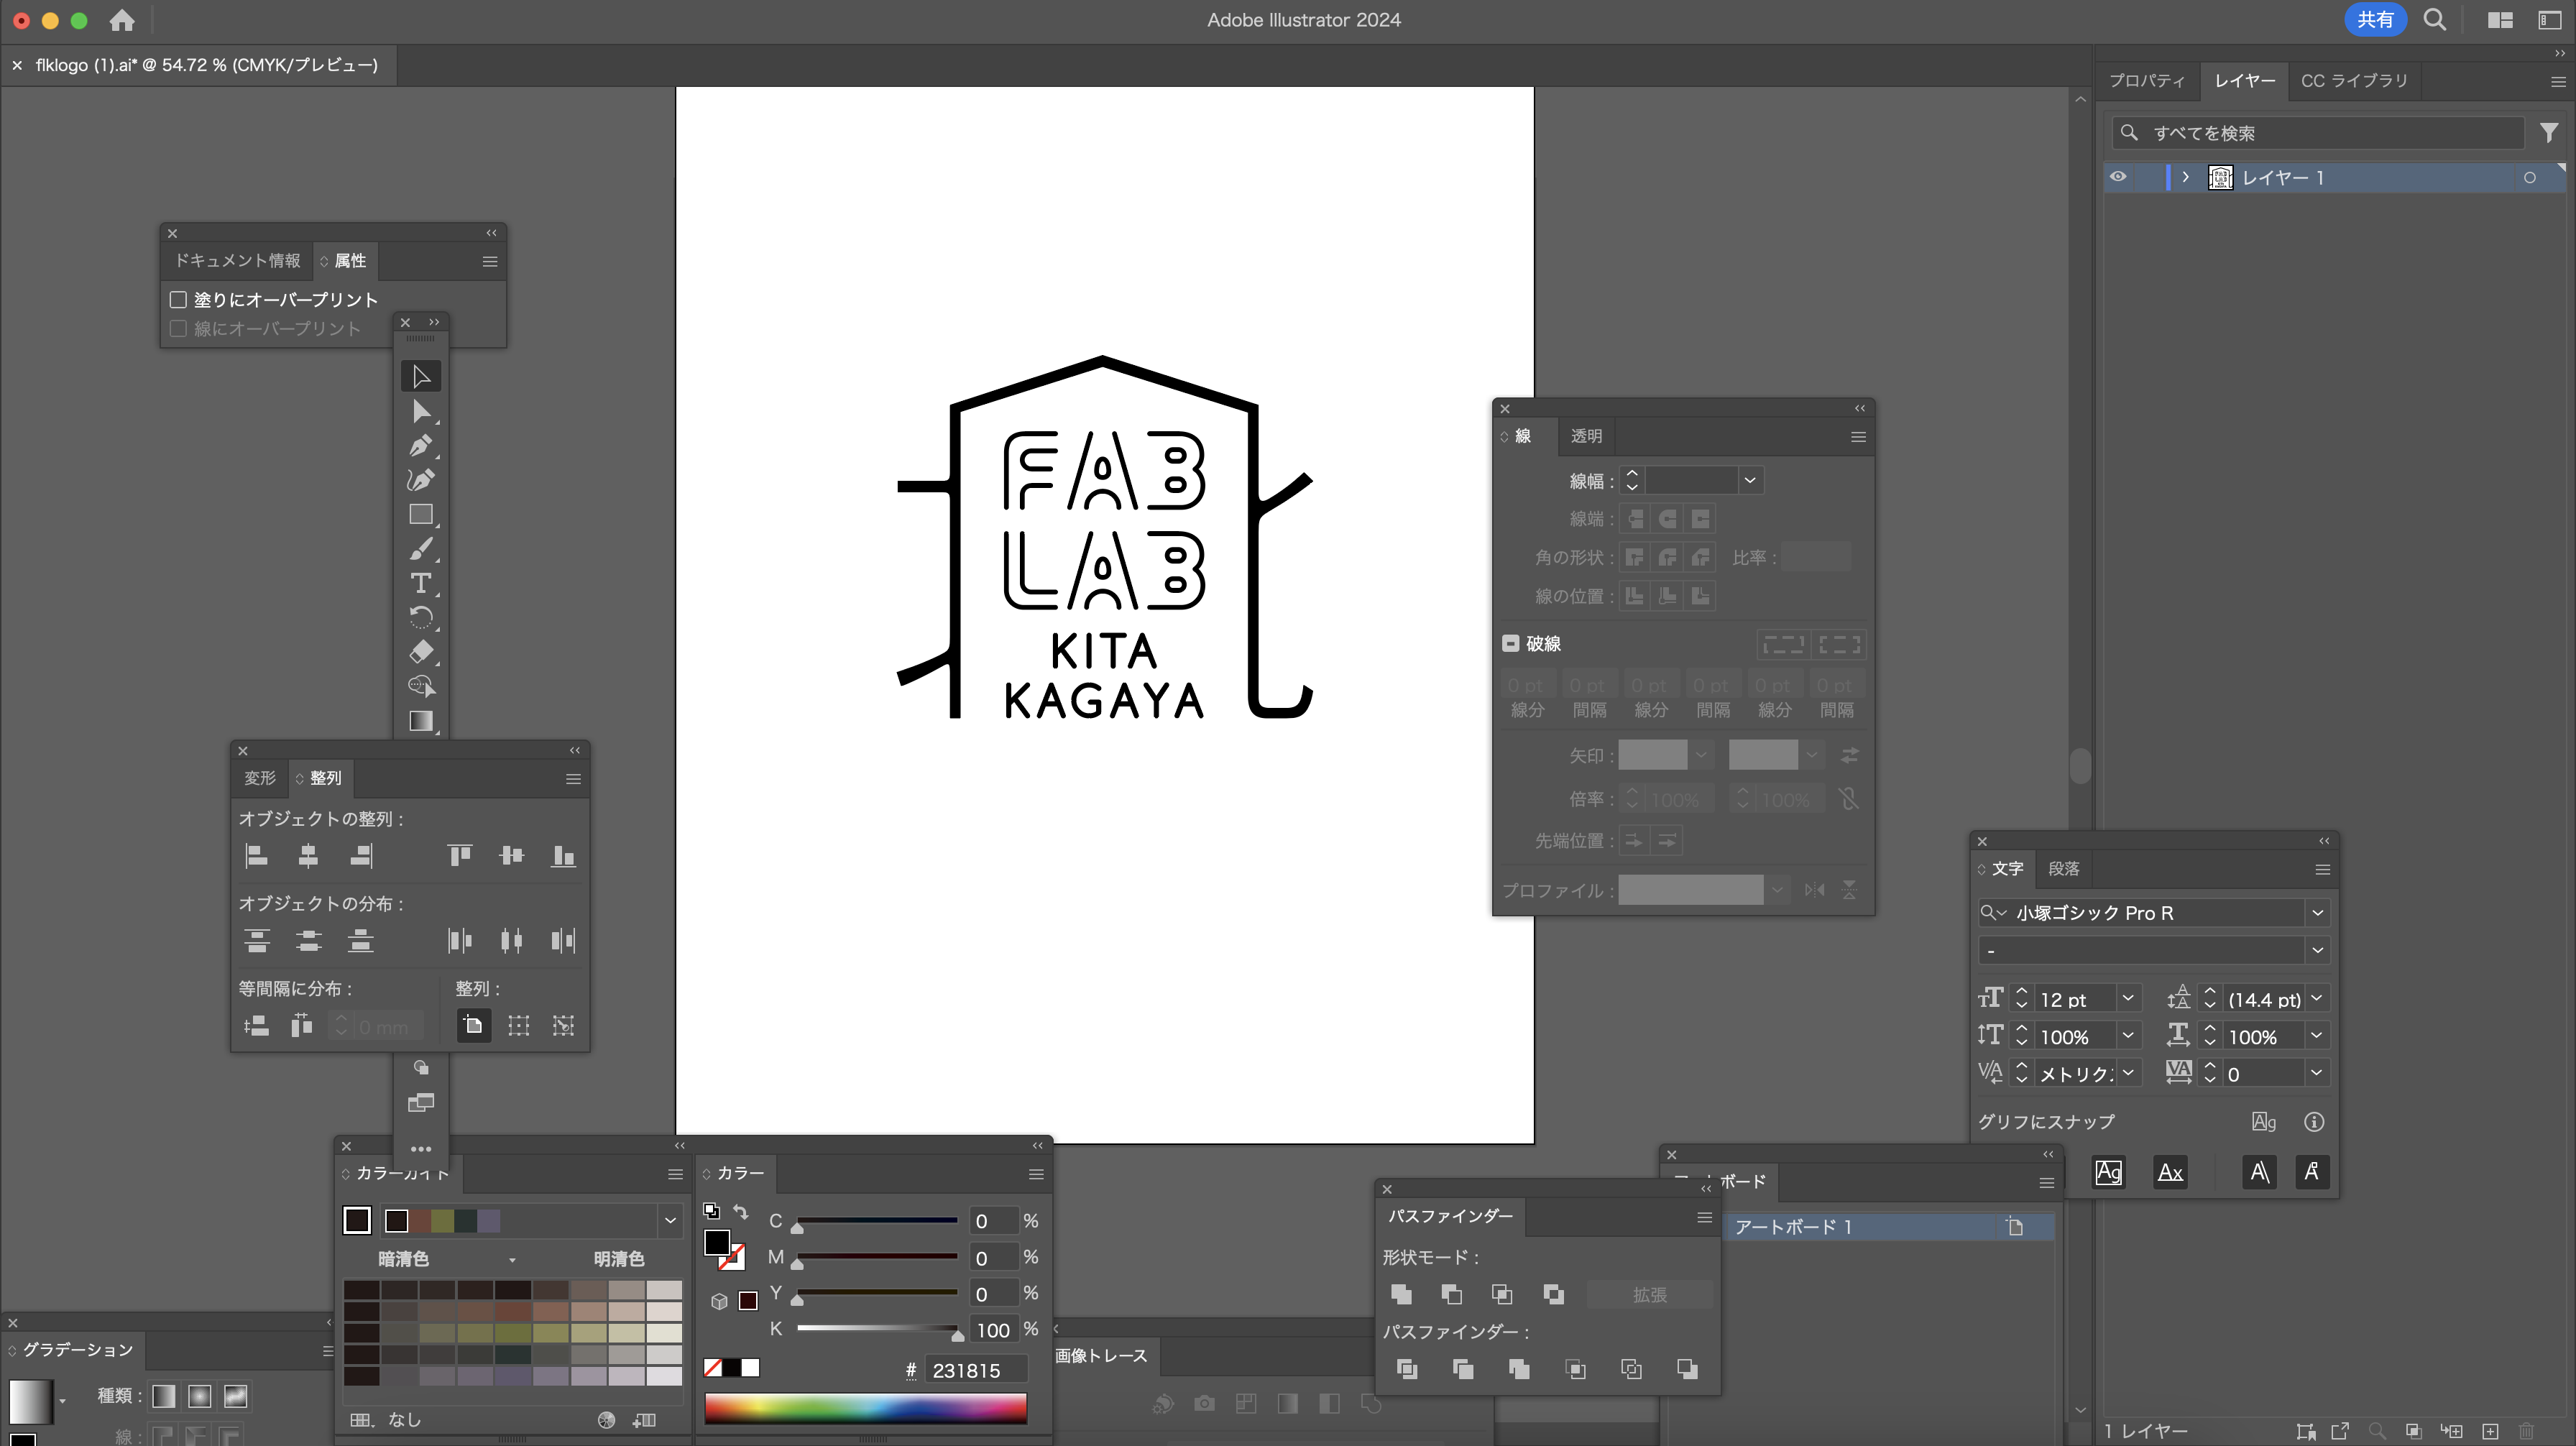Open leading 14.4 pt dropdown

(2316, 999)
